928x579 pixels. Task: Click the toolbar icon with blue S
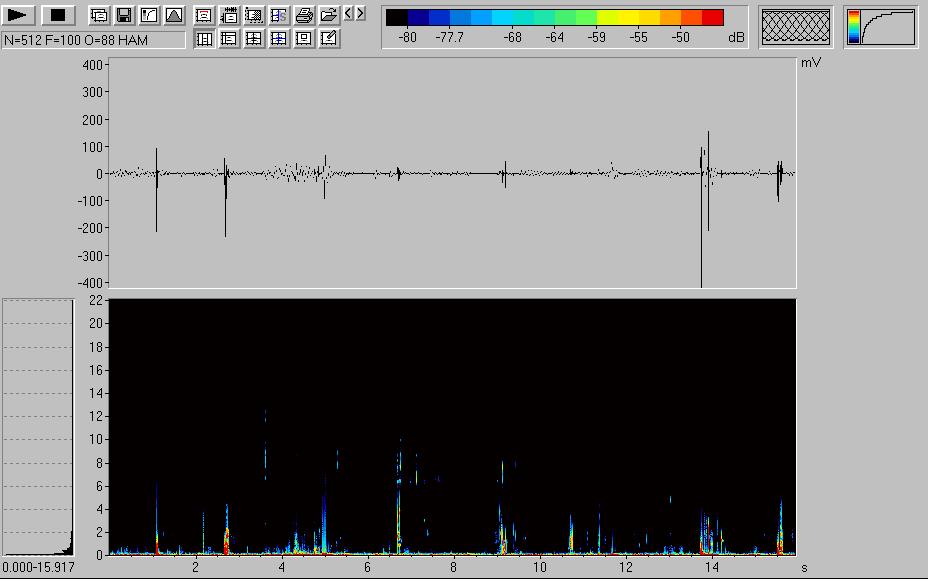click(279, 15)
